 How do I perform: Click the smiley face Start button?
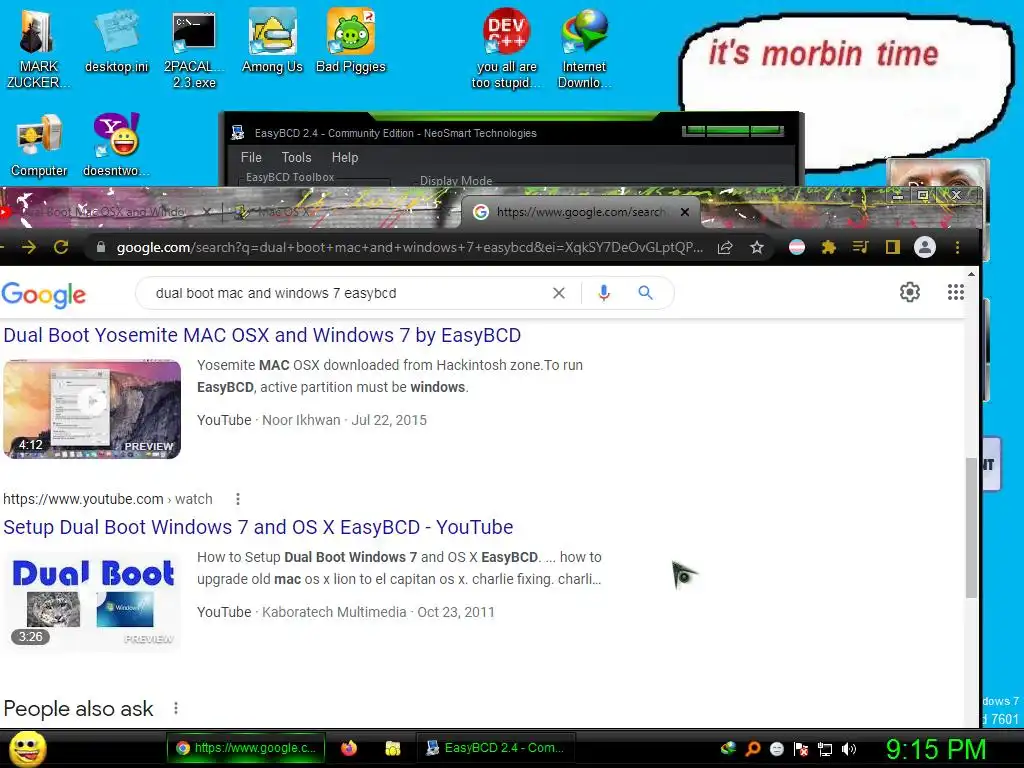pyautogui.click(x=27, y=748)
